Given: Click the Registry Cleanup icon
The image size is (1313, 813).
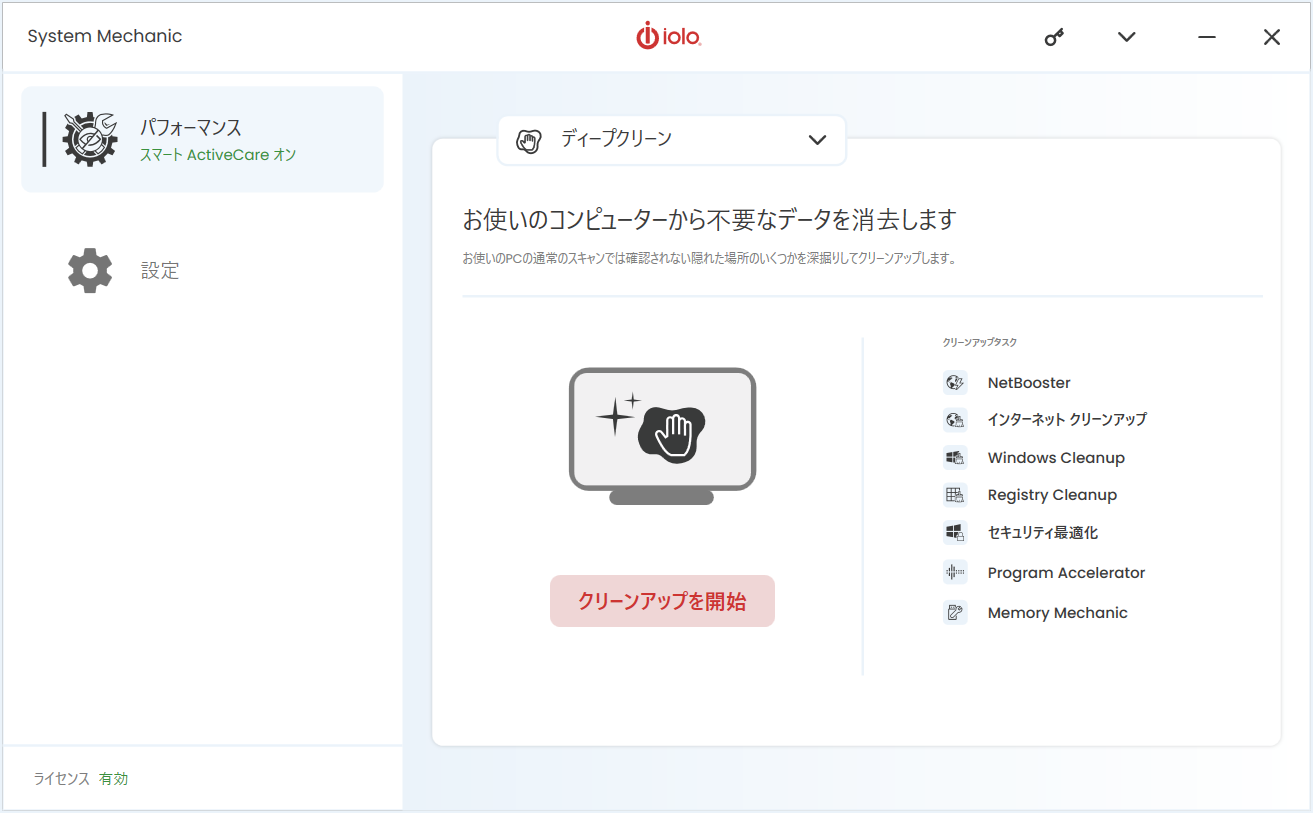Looking at the screenshot, I should point(955,494).
